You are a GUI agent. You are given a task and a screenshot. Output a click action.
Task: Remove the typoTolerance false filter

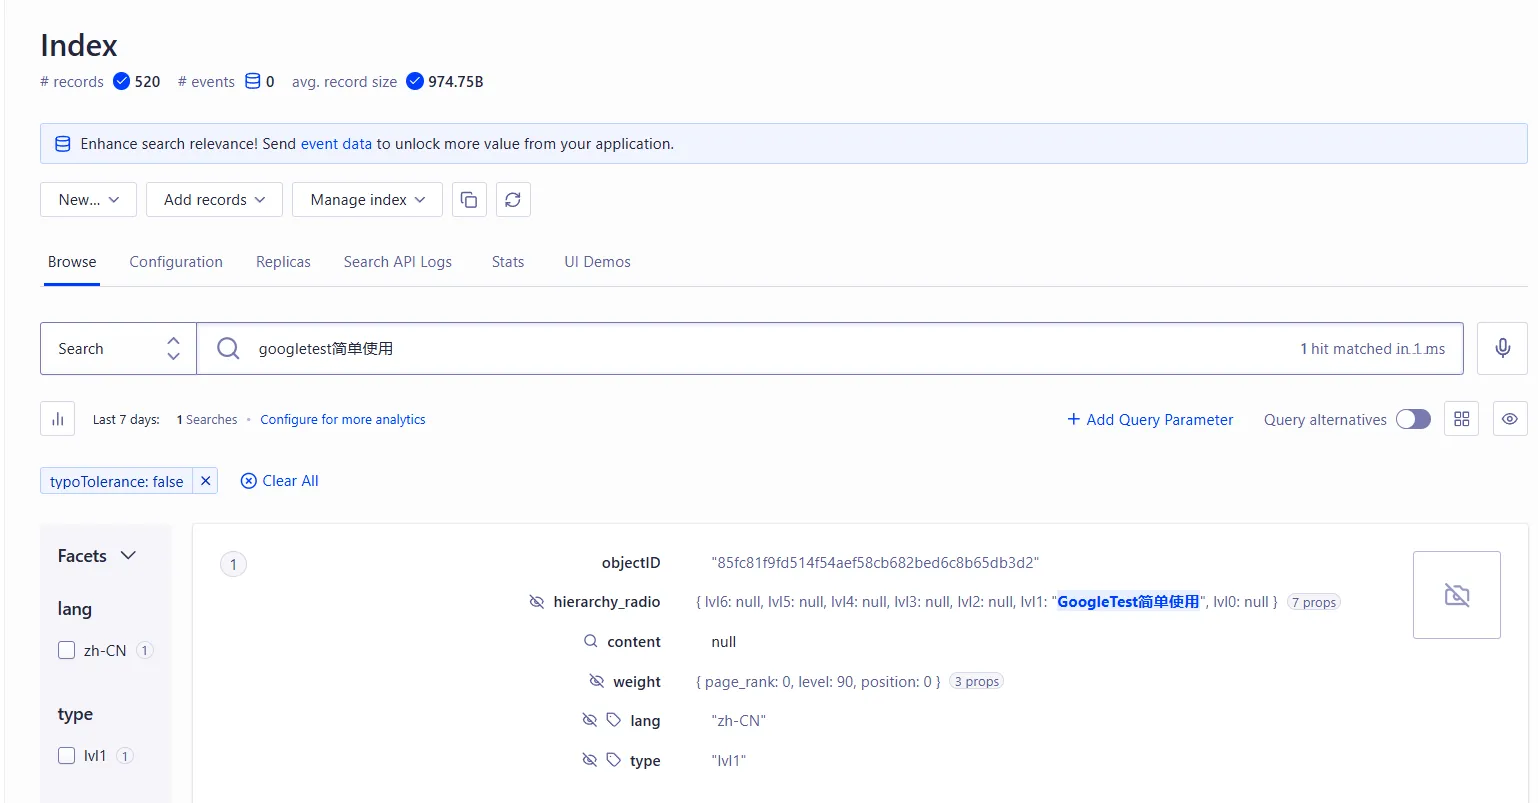pos(205,481)
